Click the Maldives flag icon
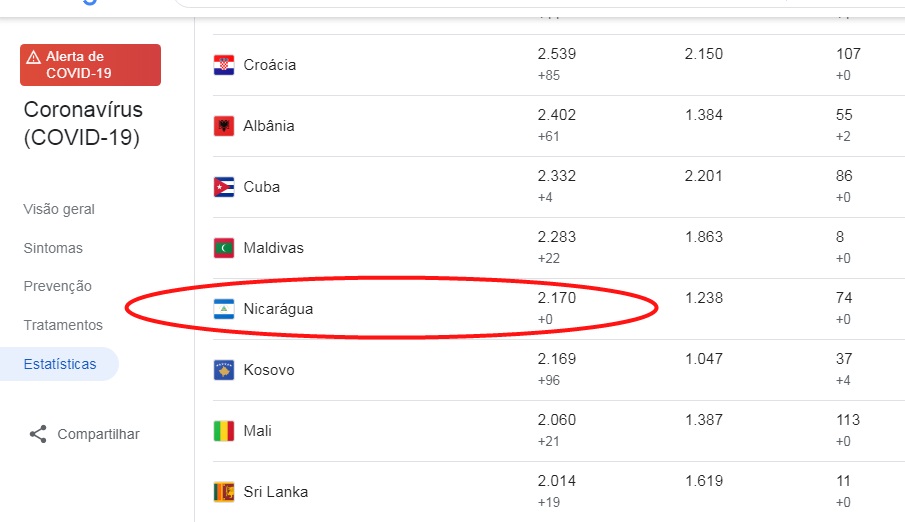This screenshot has width=905, height=522. [x=224, y=248]
